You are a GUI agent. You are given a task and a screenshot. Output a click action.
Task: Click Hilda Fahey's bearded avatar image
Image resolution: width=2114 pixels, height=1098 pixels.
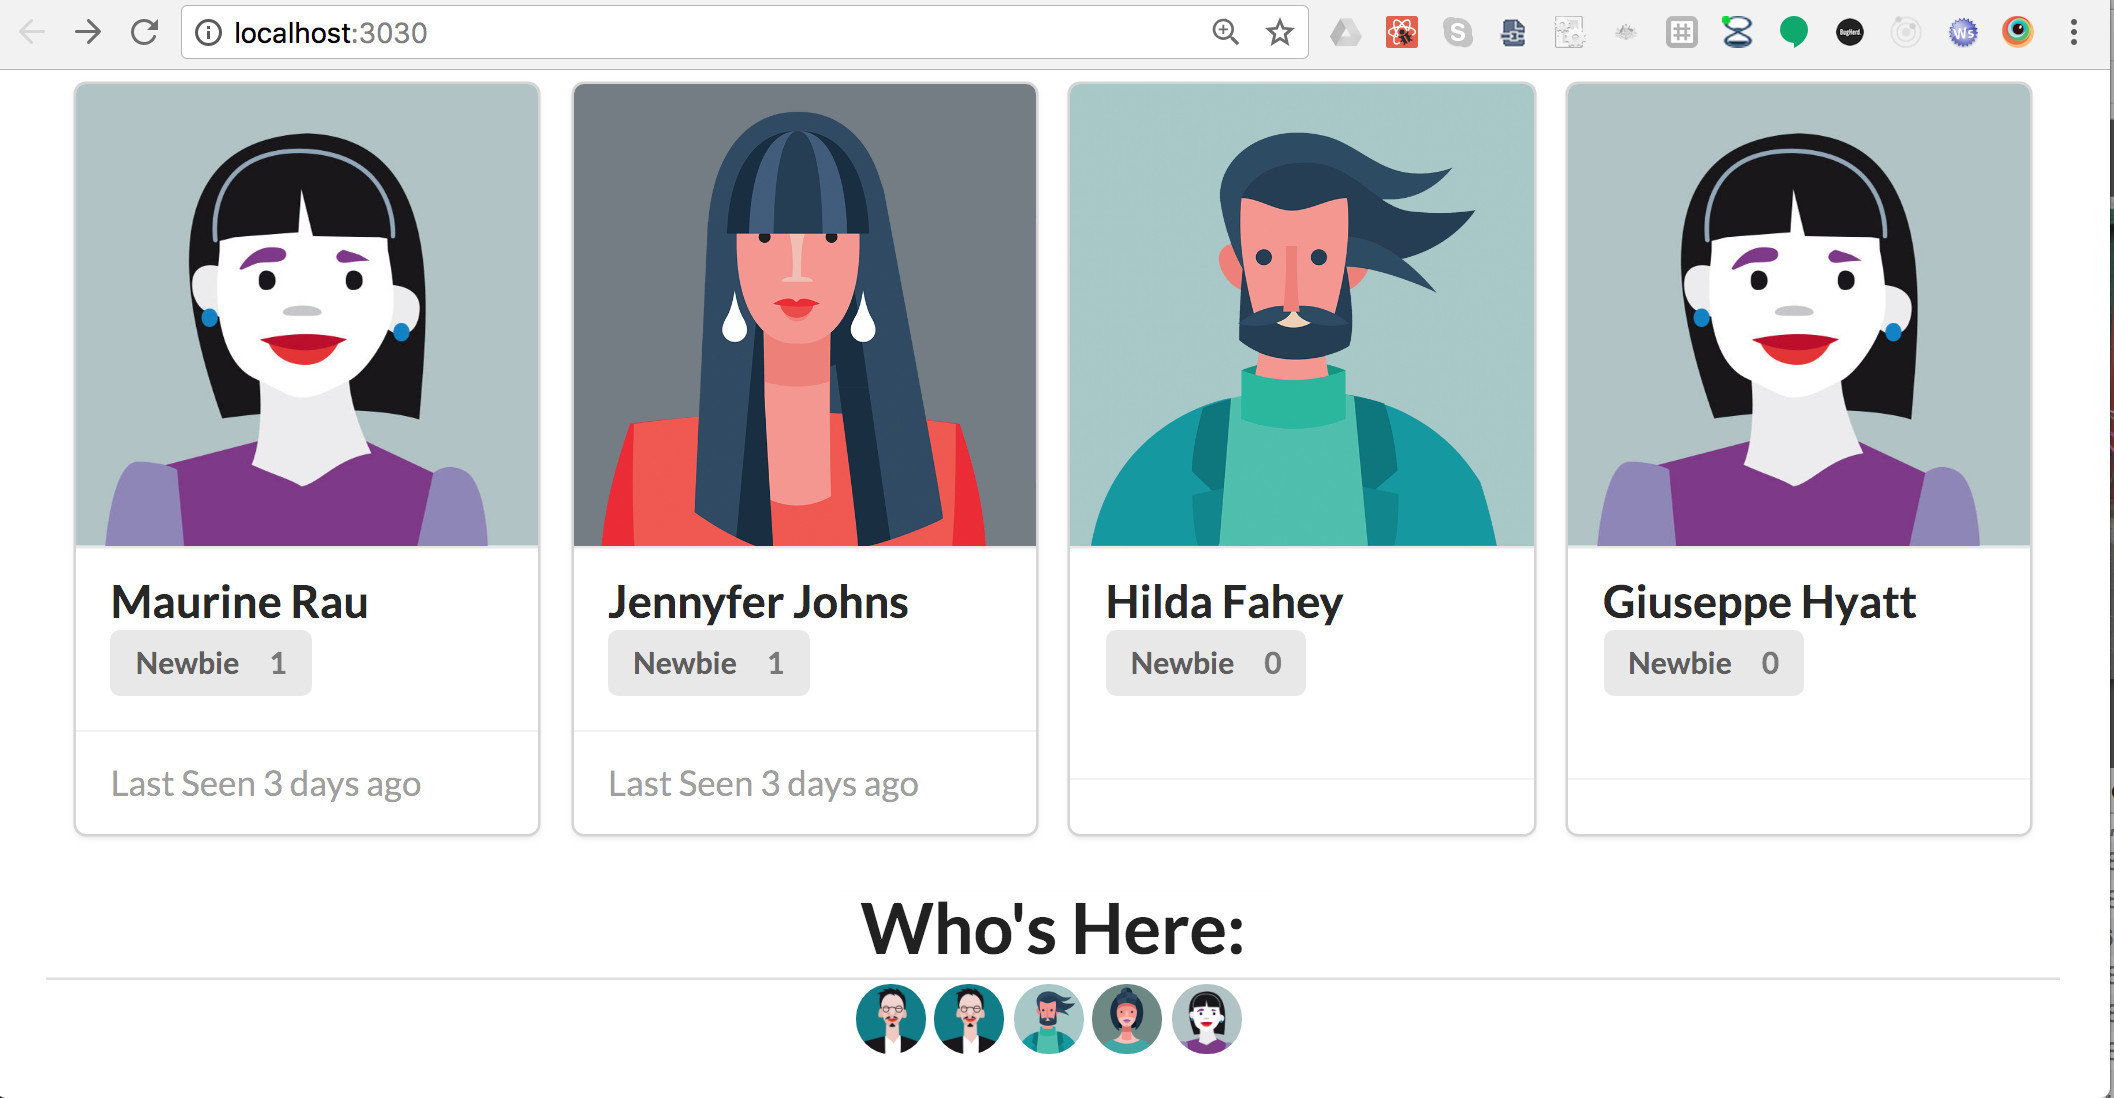click(x=1301, y=315)
